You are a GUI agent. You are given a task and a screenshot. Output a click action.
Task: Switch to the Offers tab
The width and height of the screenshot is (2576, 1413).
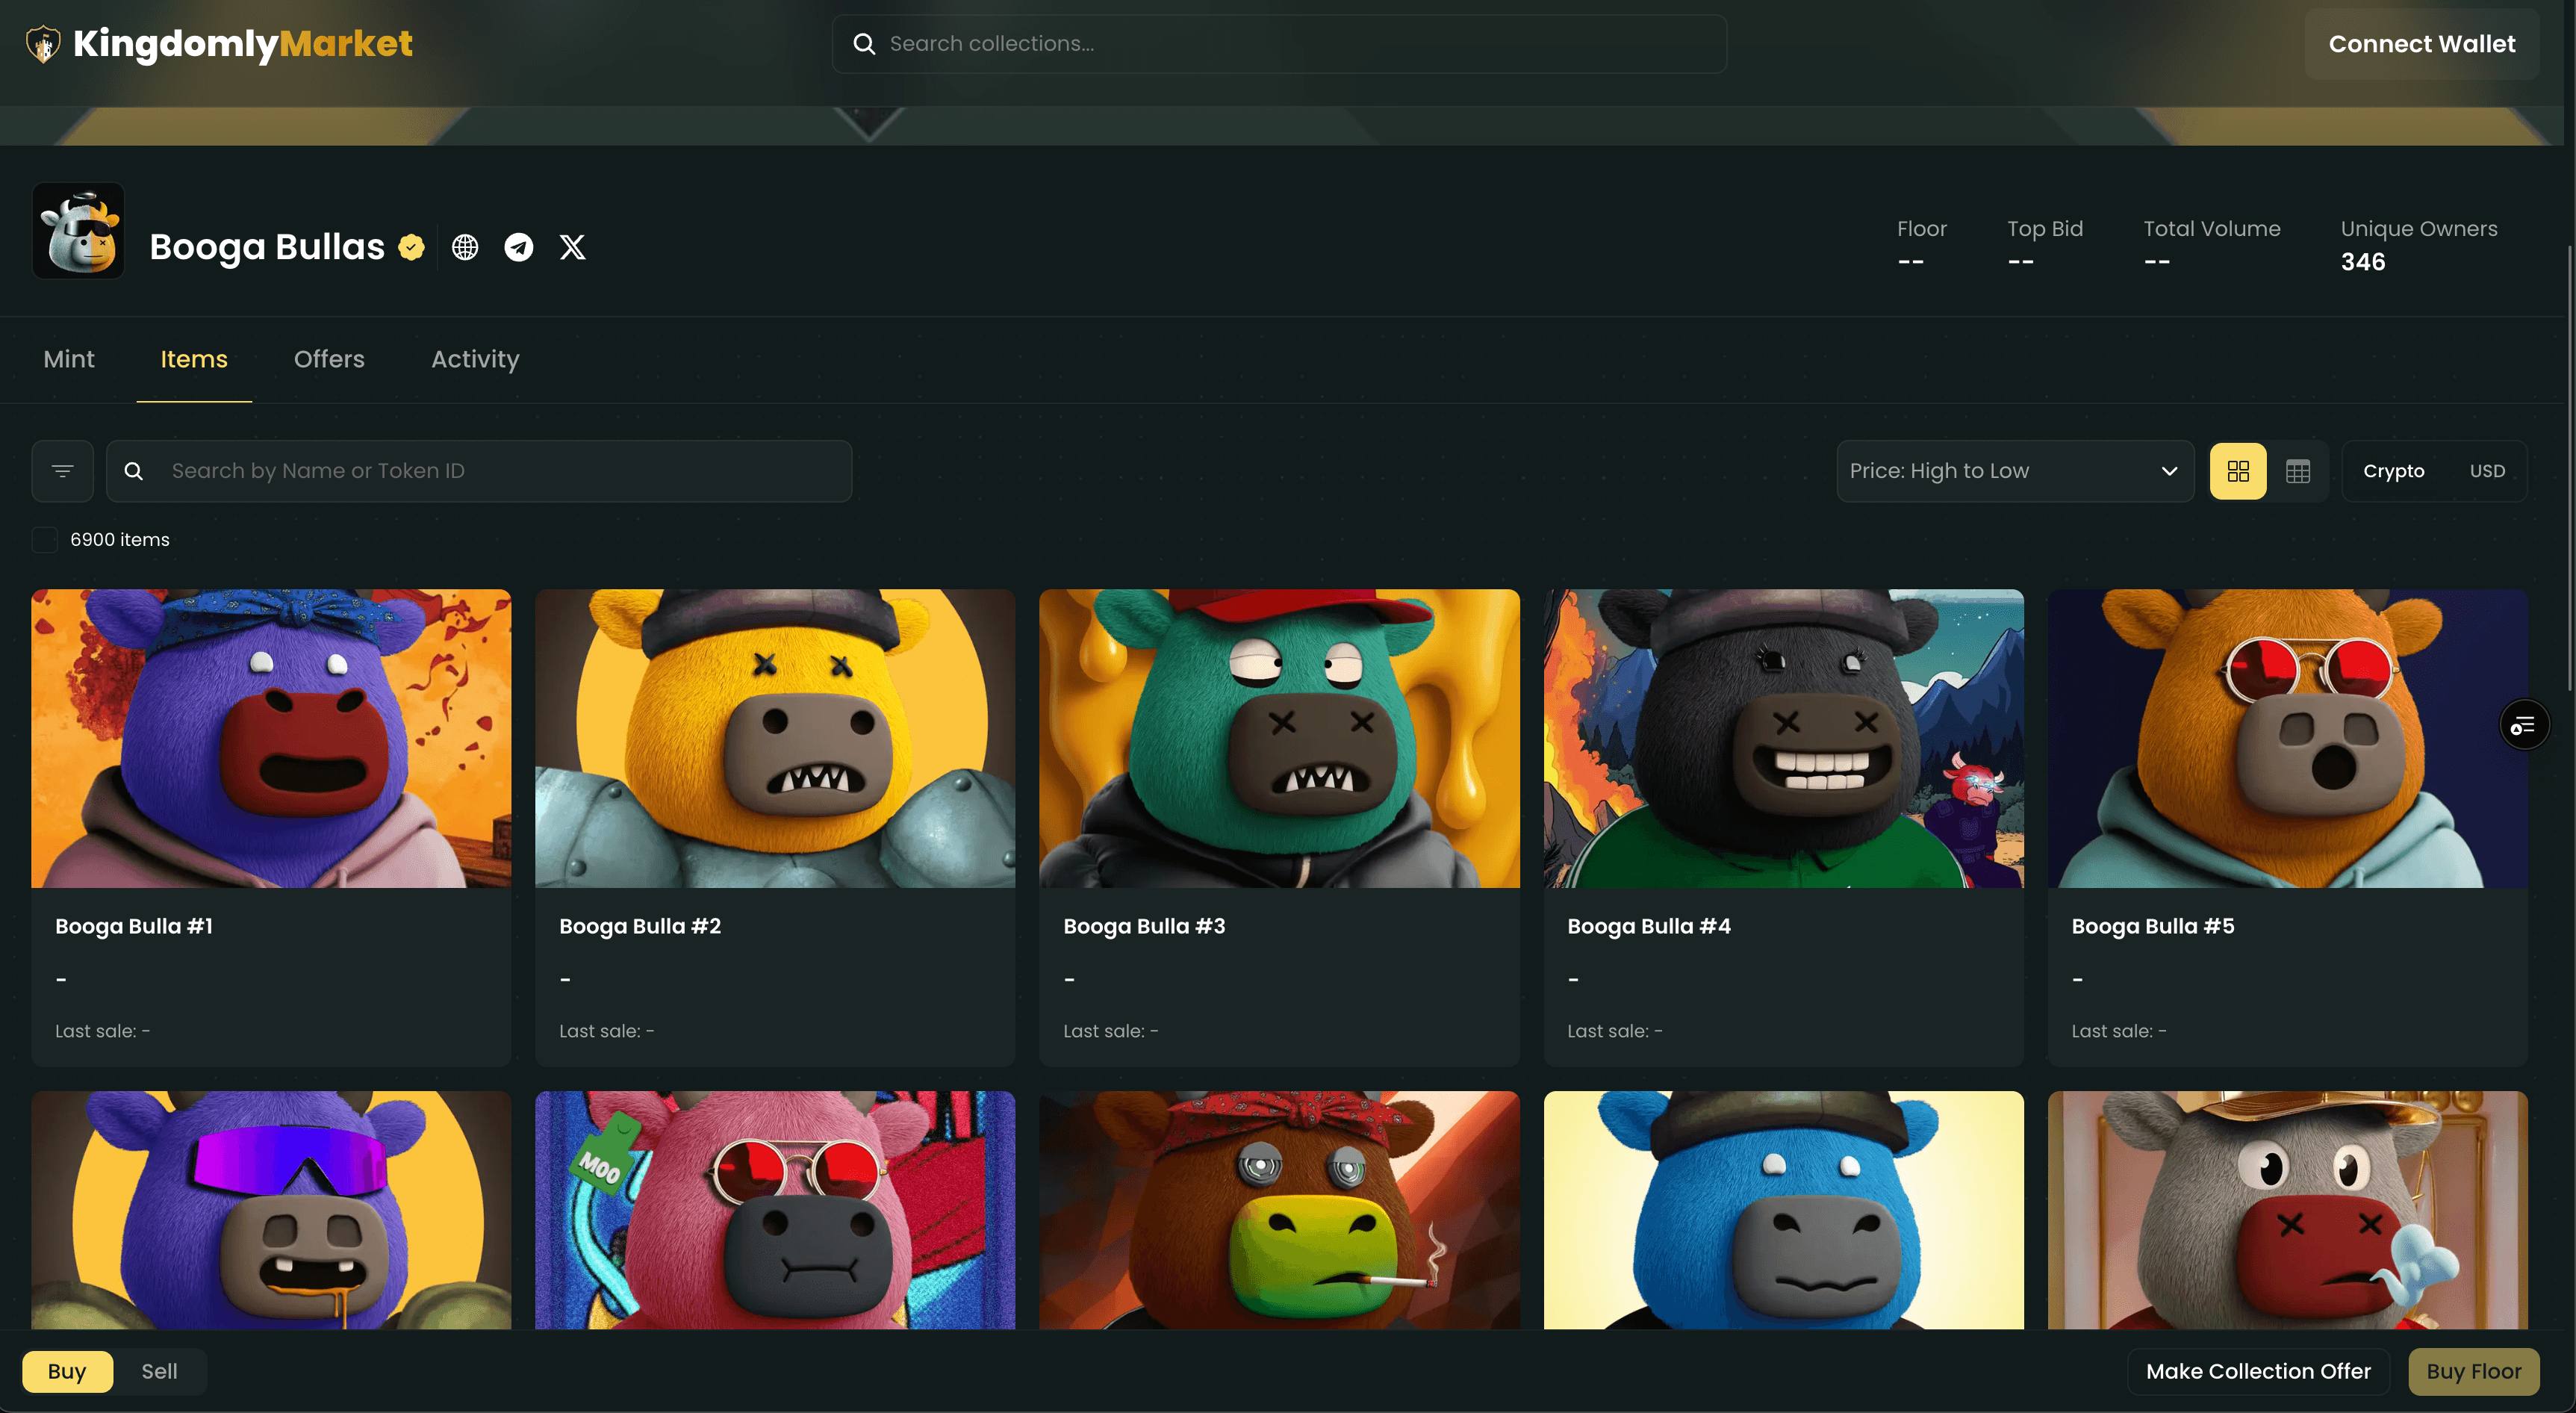point(329,359)
